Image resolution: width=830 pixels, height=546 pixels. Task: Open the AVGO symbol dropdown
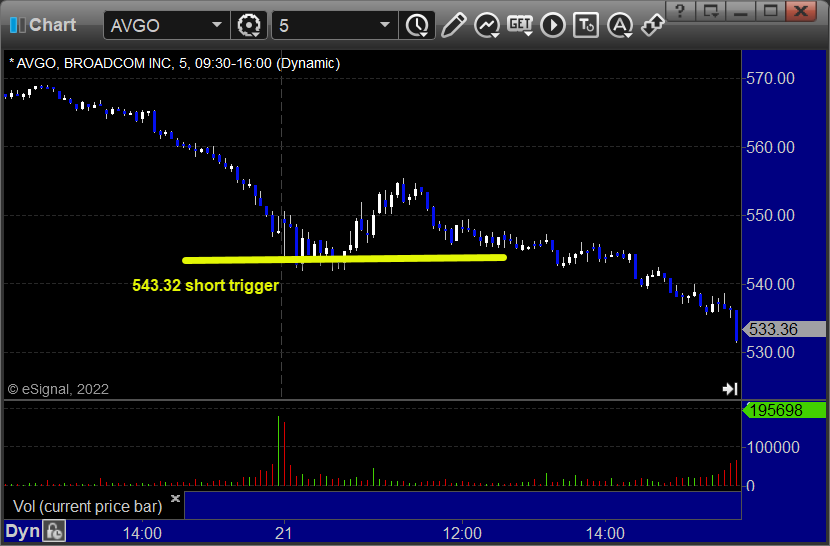point(216,25)
